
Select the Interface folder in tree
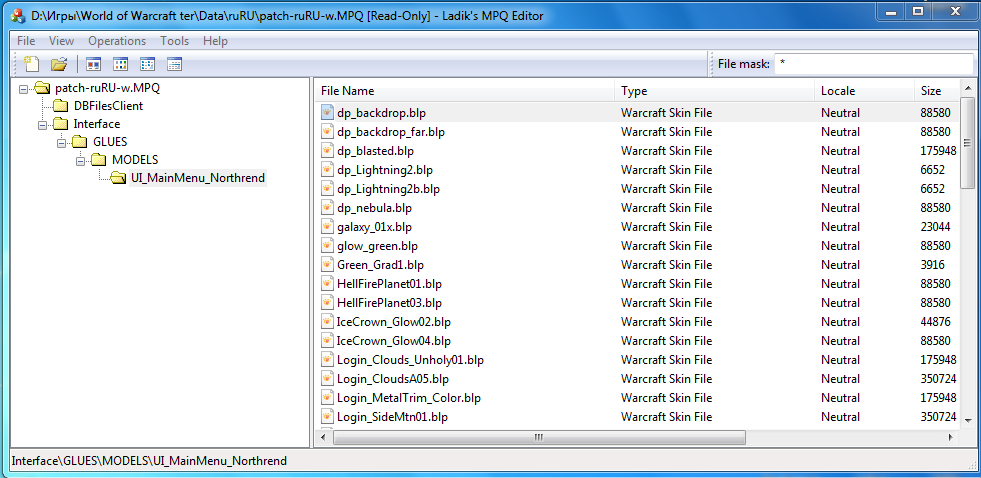[x=96, y=124]
